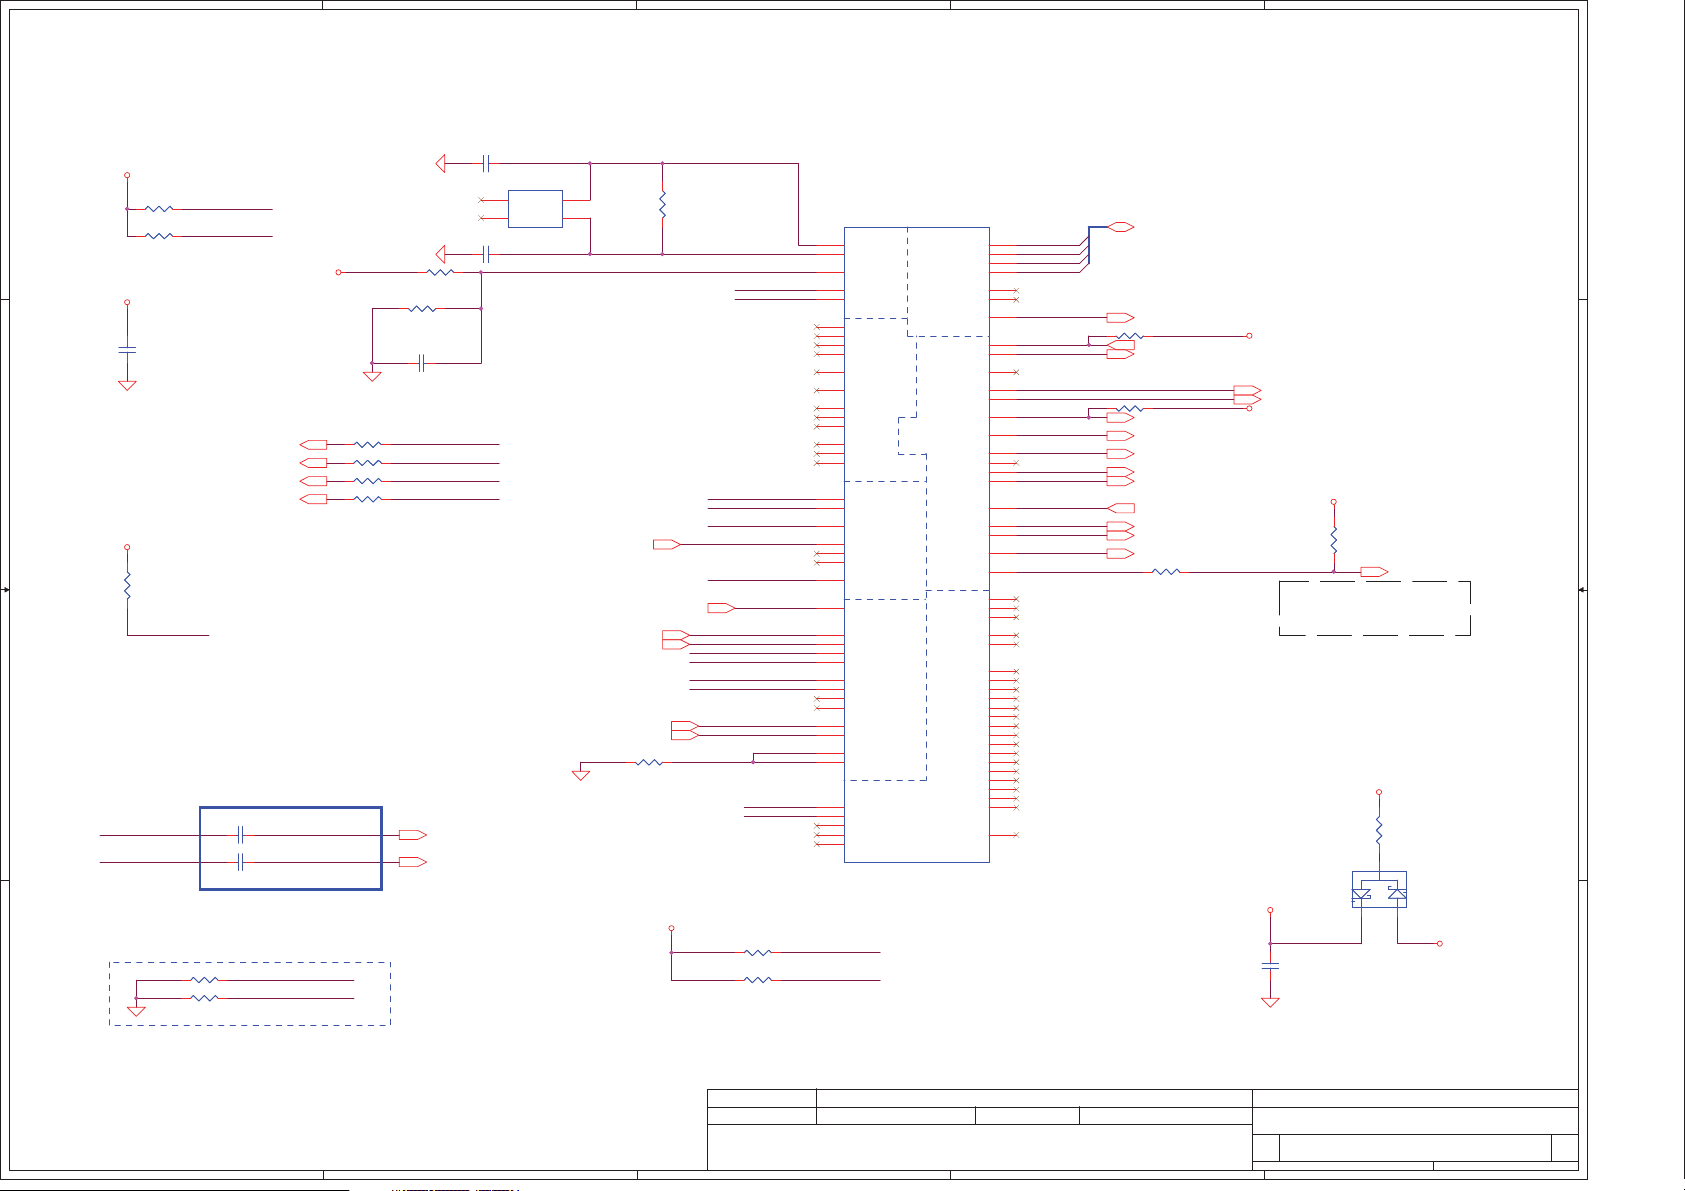Select the left-pointing input port on IC's right
1685x1191 pixels.
[1121, 509]
